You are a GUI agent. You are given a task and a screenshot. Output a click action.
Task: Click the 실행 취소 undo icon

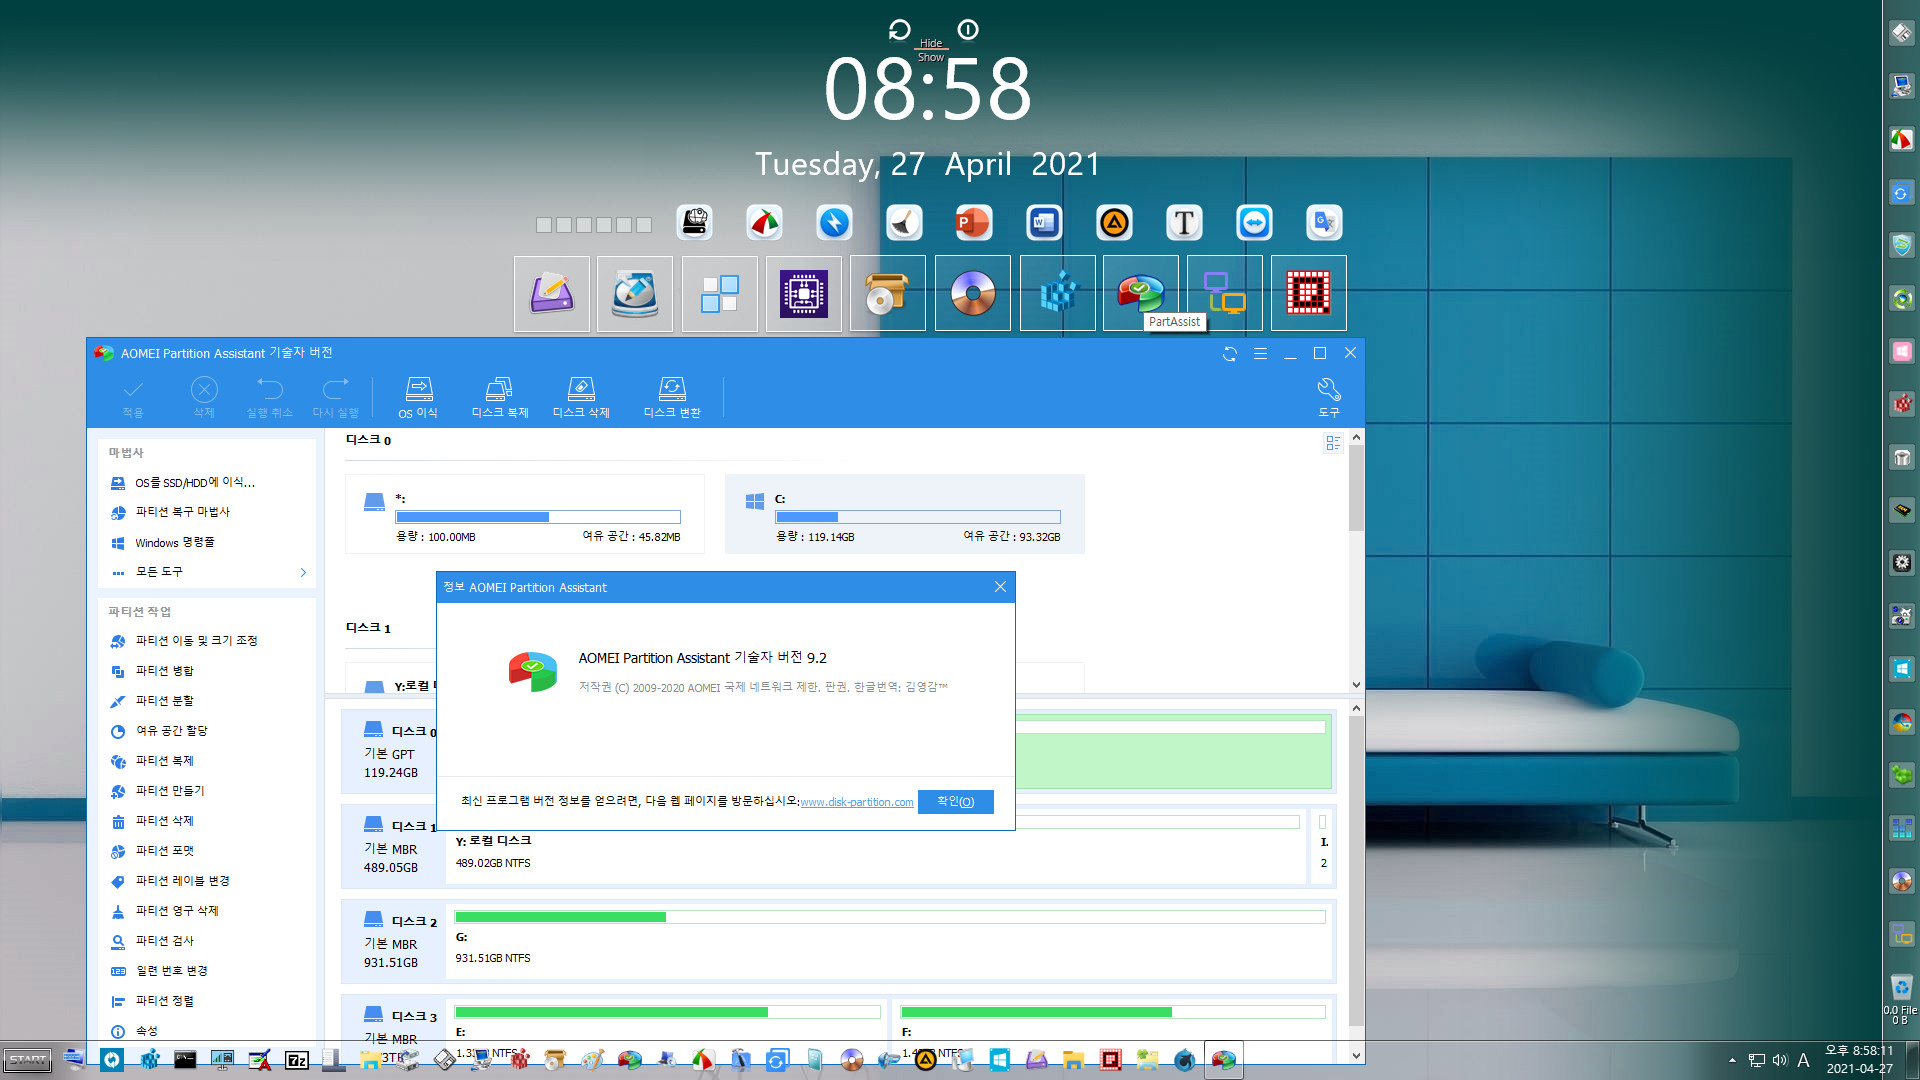tap(270, 397)
